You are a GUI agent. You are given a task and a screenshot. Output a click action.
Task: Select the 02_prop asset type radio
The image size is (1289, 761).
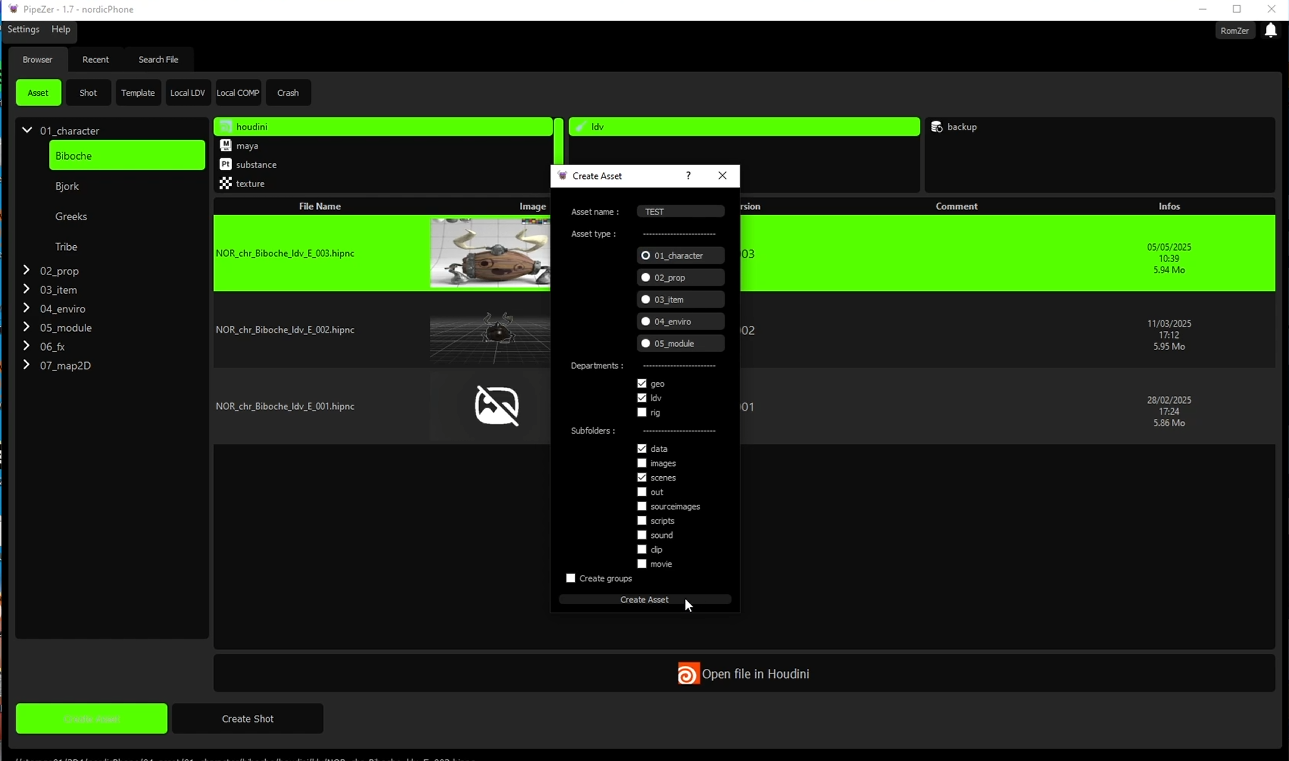pos(646,278)
